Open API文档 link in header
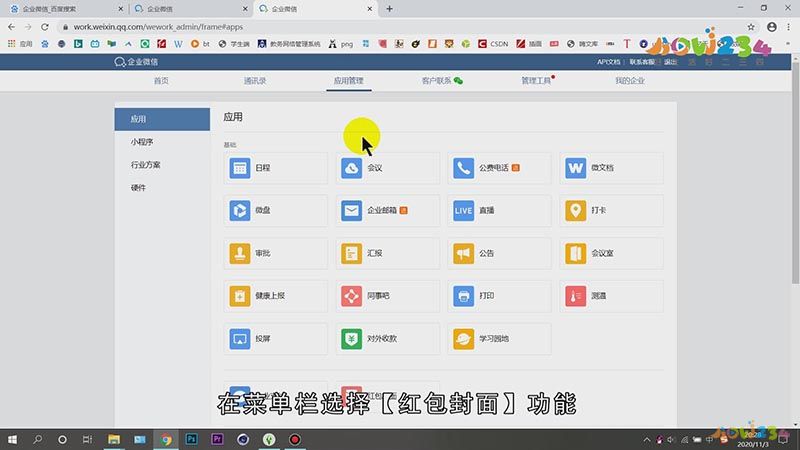The height and width of the screenshot is (450, 800). 608,62
